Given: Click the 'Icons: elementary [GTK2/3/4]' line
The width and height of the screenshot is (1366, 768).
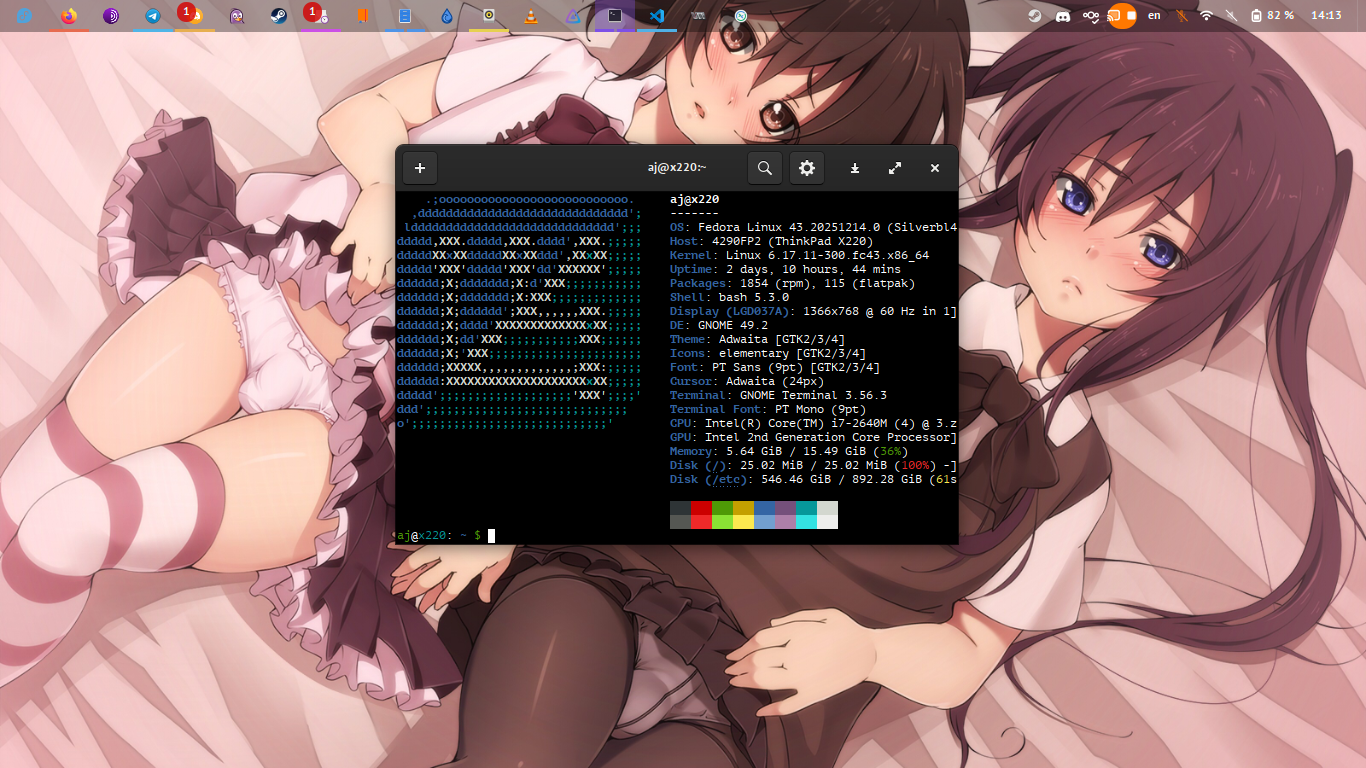Looking at the screenshot, I should [x=768, y=353].
